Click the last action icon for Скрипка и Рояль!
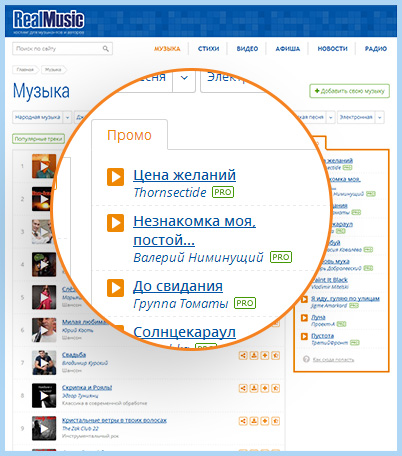 pyautogui.click(x=275, y=388)
